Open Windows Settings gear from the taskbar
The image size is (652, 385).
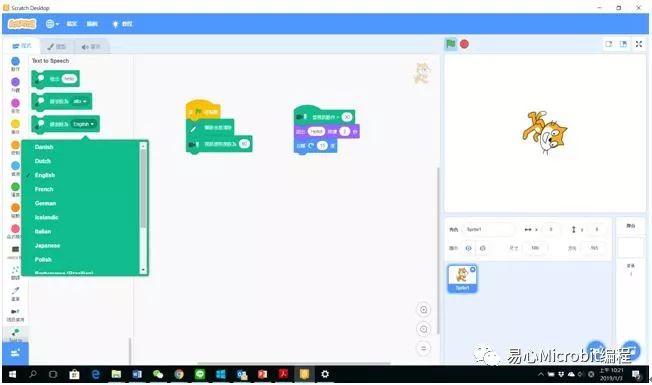click(325, 375)
